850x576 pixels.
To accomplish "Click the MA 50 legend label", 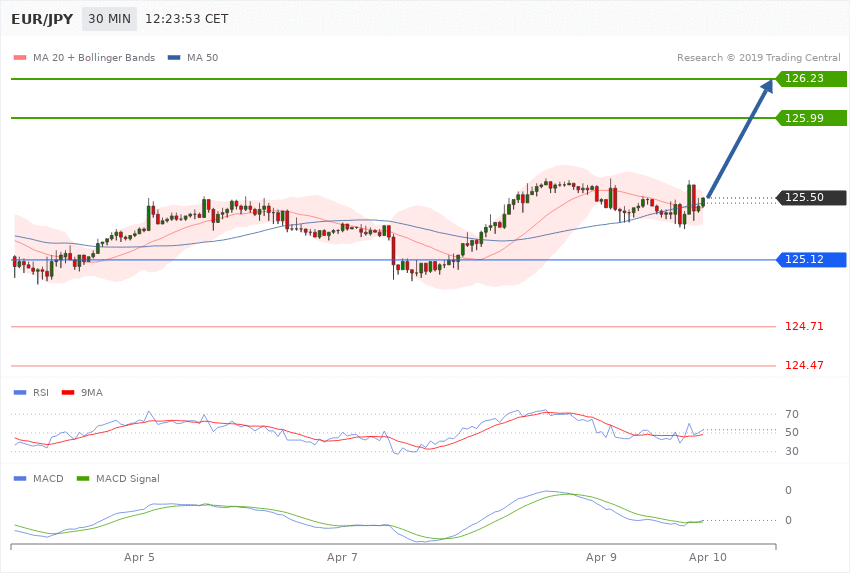I will [202, 57].
